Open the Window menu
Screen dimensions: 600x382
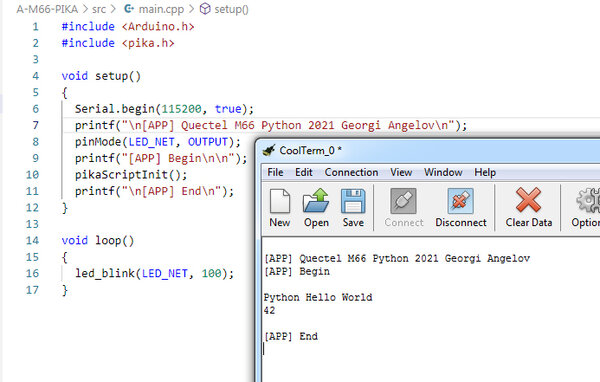pos(443,172)
